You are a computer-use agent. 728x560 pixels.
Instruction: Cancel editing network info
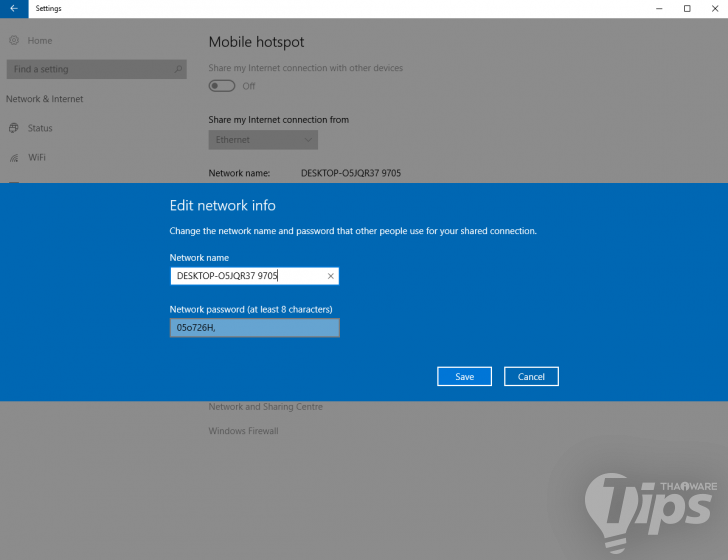coord(531,377)
